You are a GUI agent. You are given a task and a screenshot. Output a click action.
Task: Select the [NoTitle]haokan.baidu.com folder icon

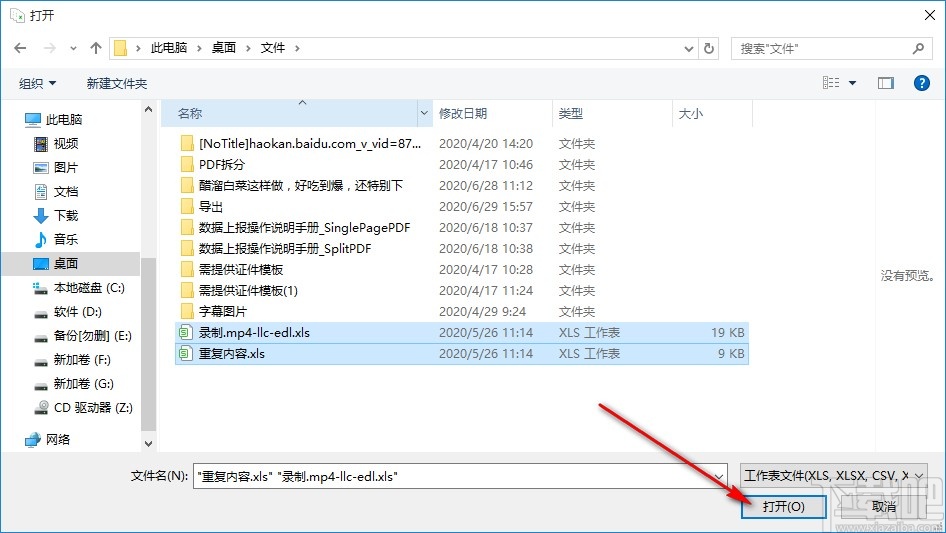(x=187, y=144)
